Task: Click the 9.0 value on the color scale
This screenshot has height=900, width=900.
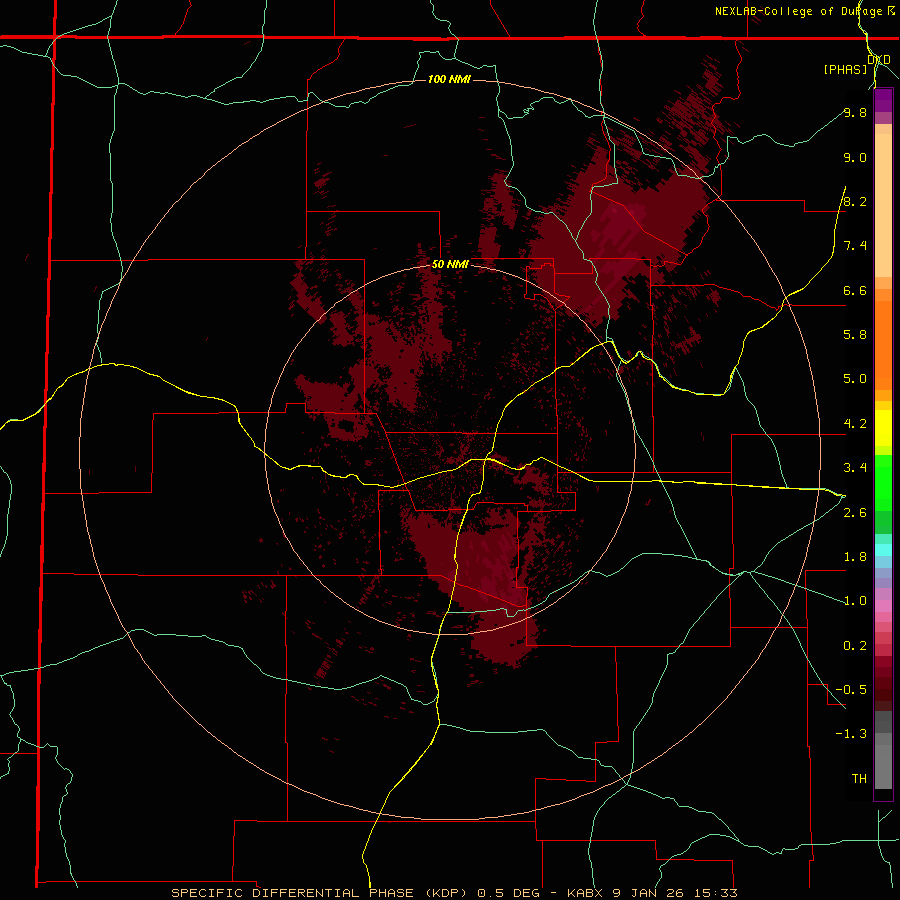Action: [x=855, y=157]
